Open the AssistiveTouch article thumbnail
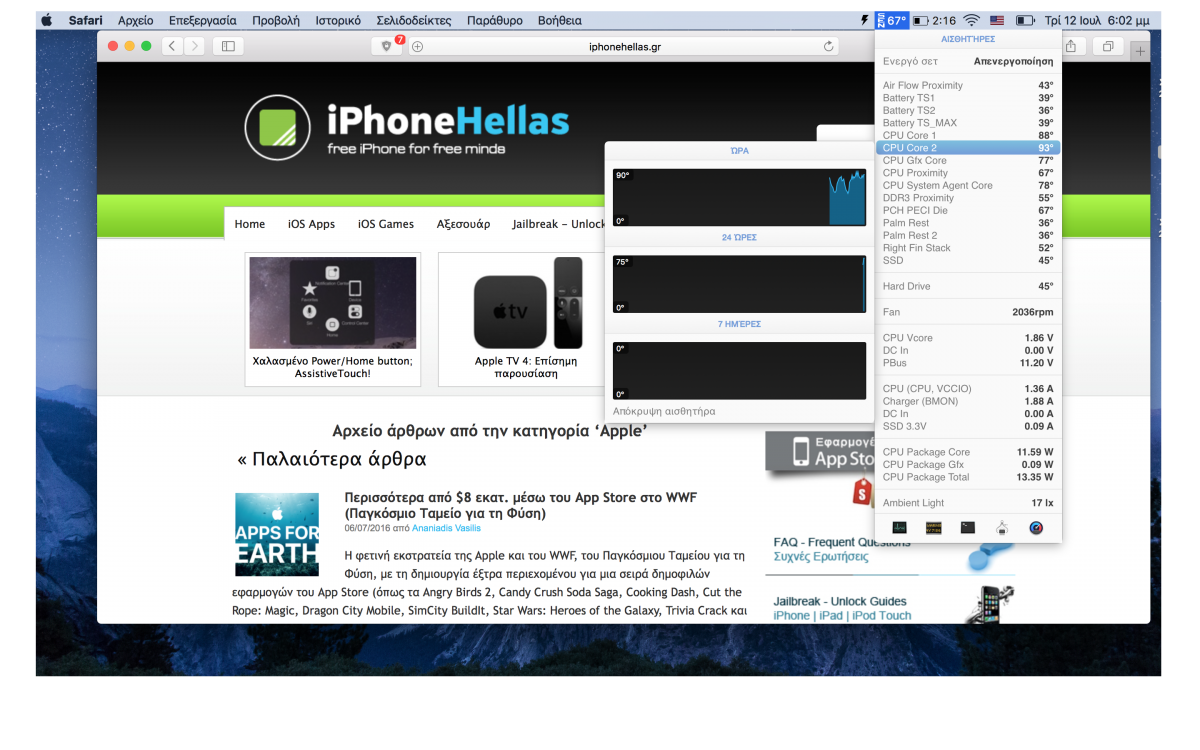 tap(333, 305)
